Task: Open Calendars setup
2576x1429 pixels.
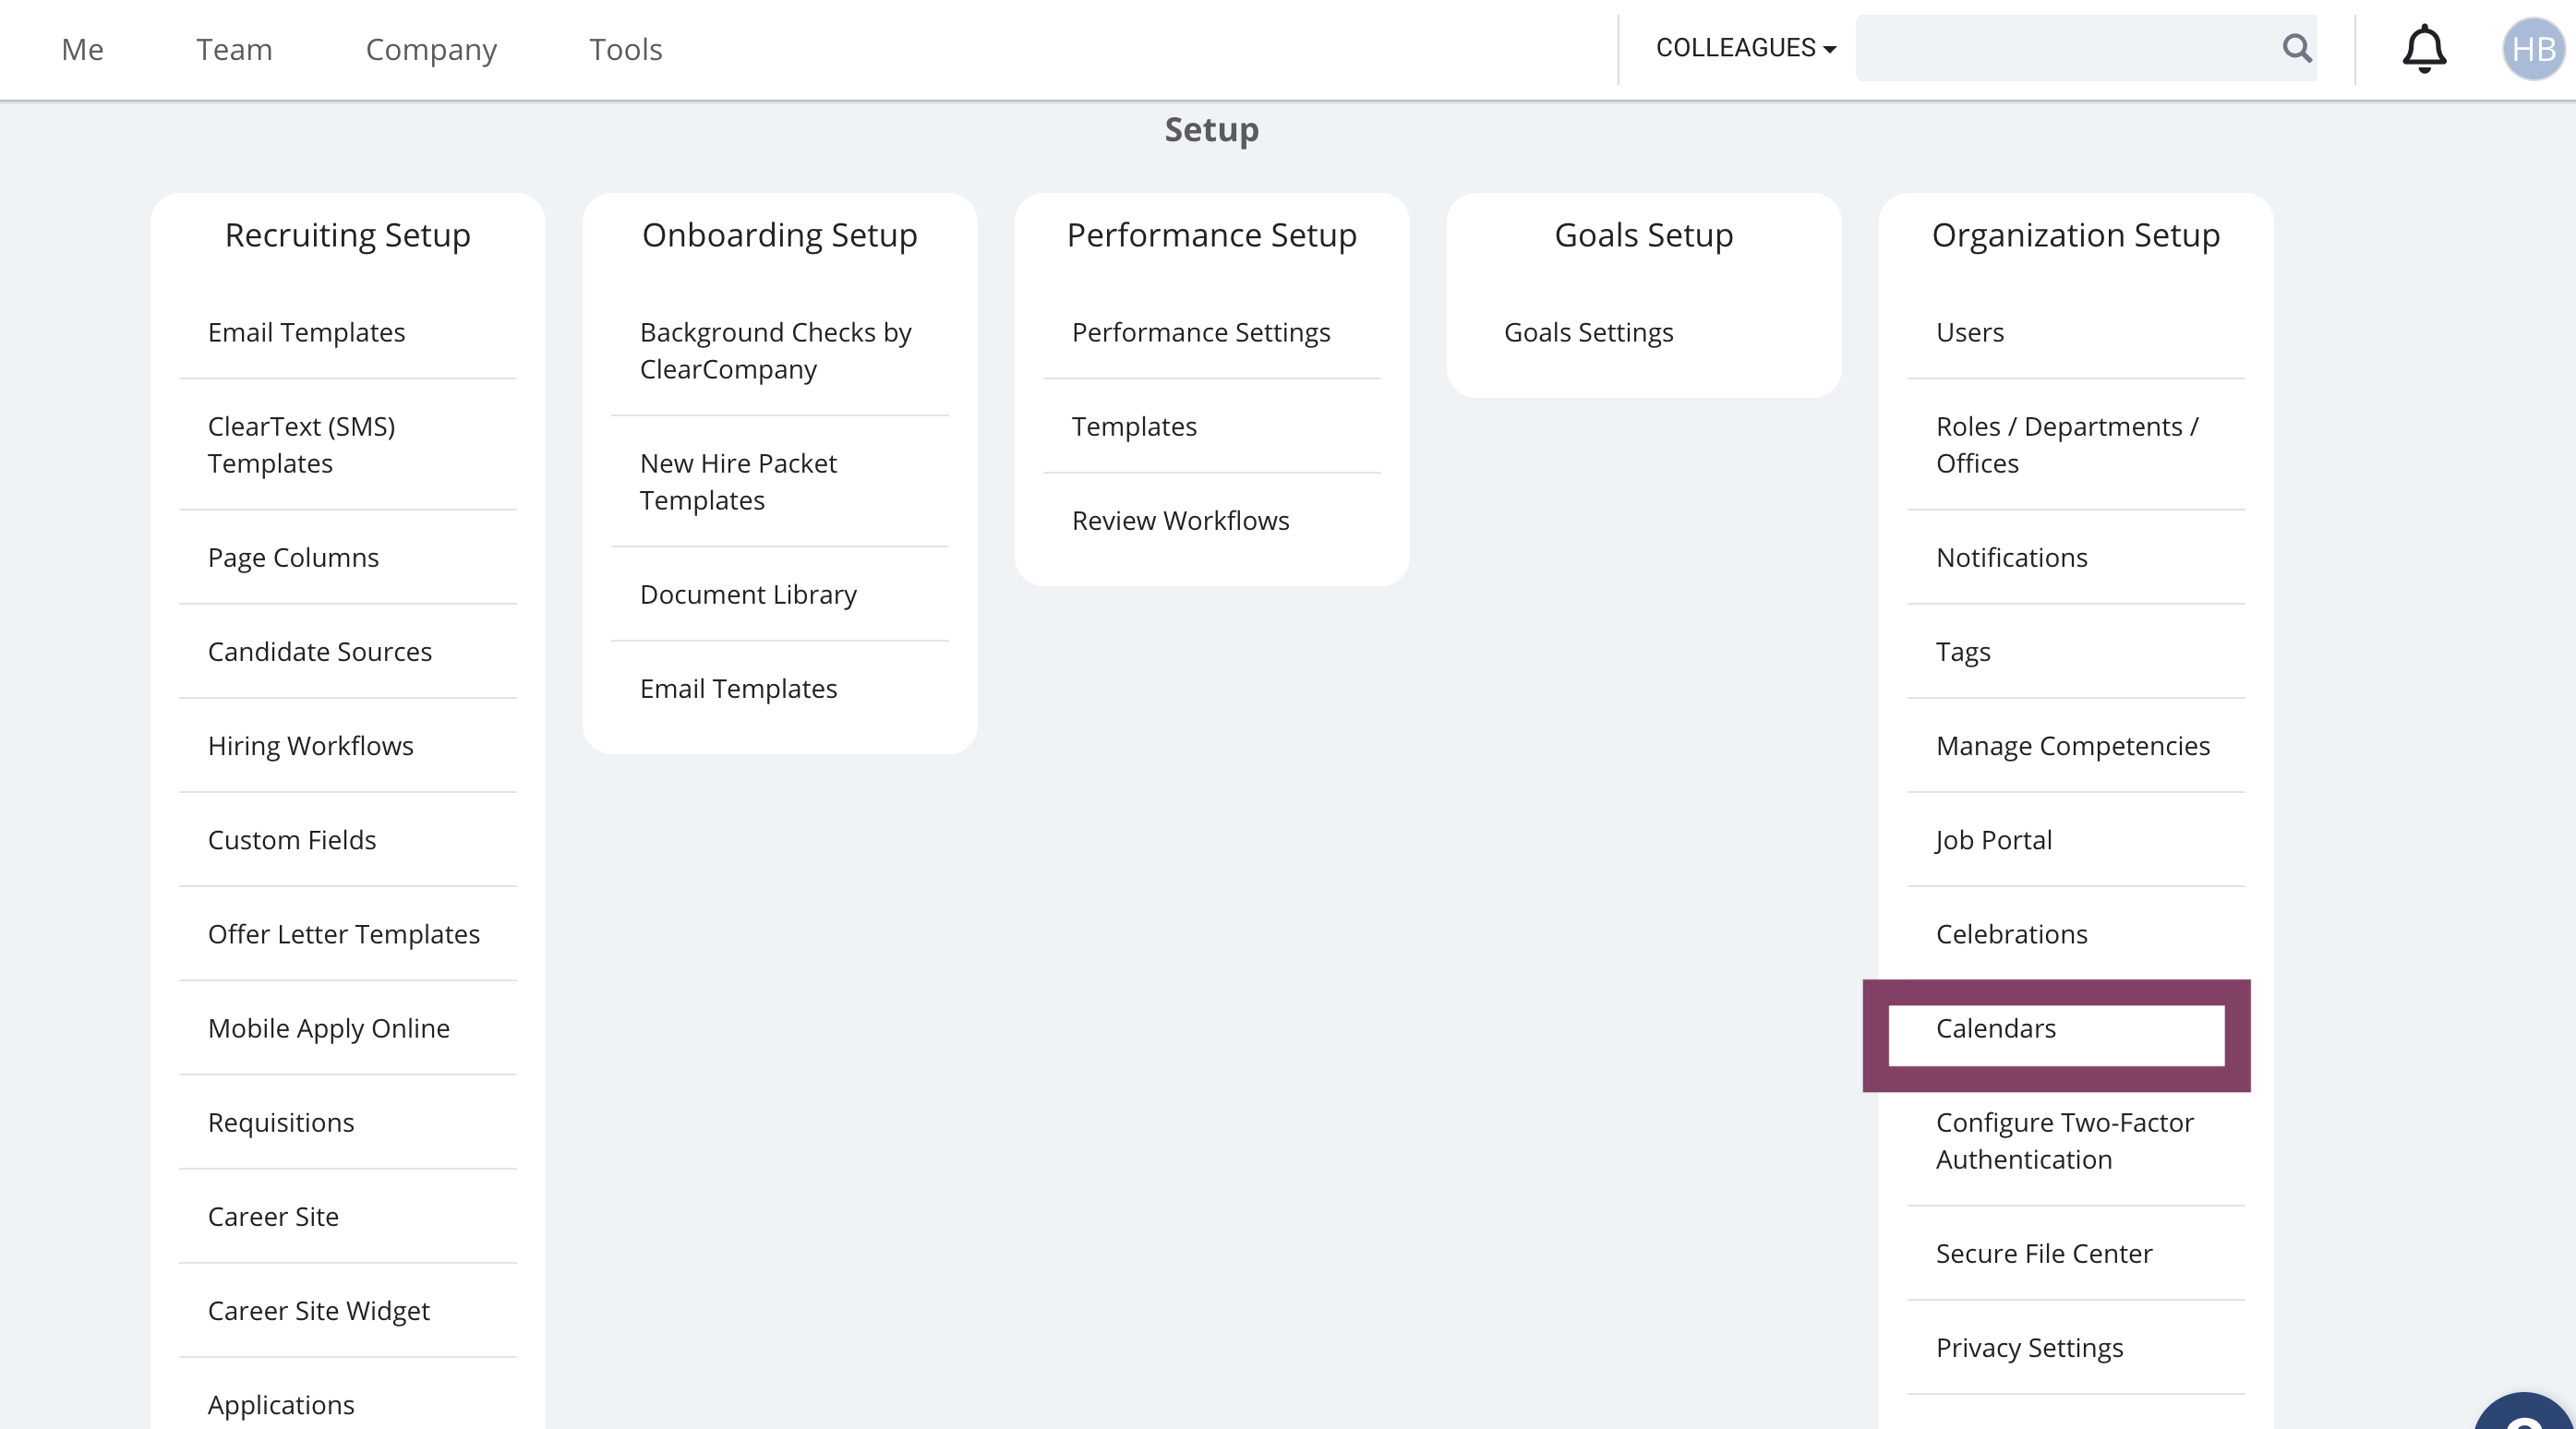Action: click(1996, 1028)
